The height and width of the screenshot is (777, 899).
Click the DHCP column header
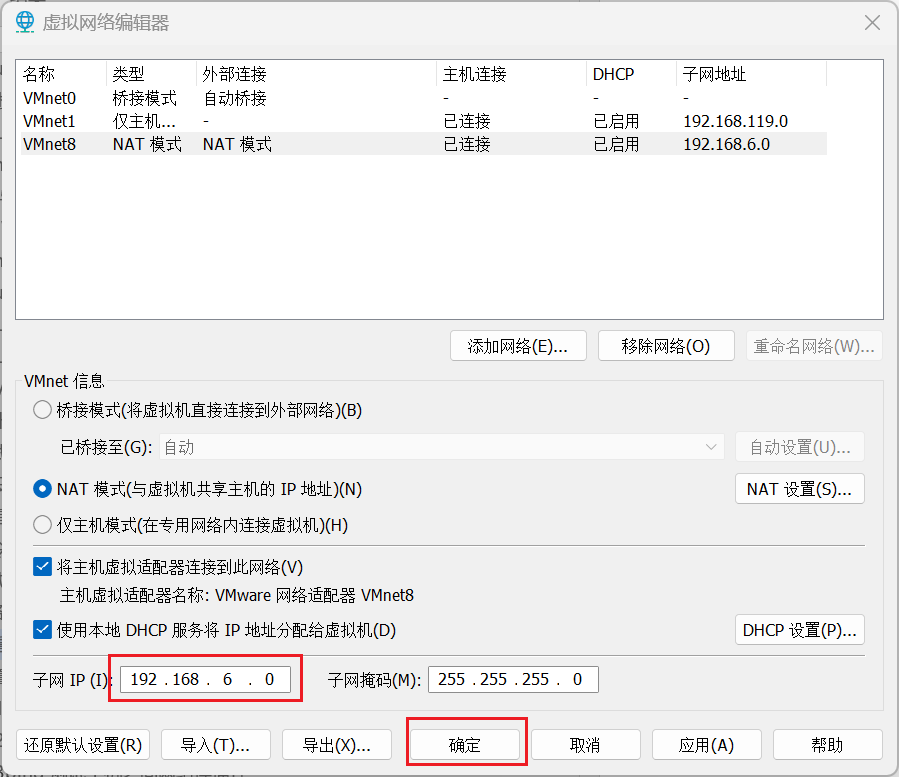click(x=631, y=74)
